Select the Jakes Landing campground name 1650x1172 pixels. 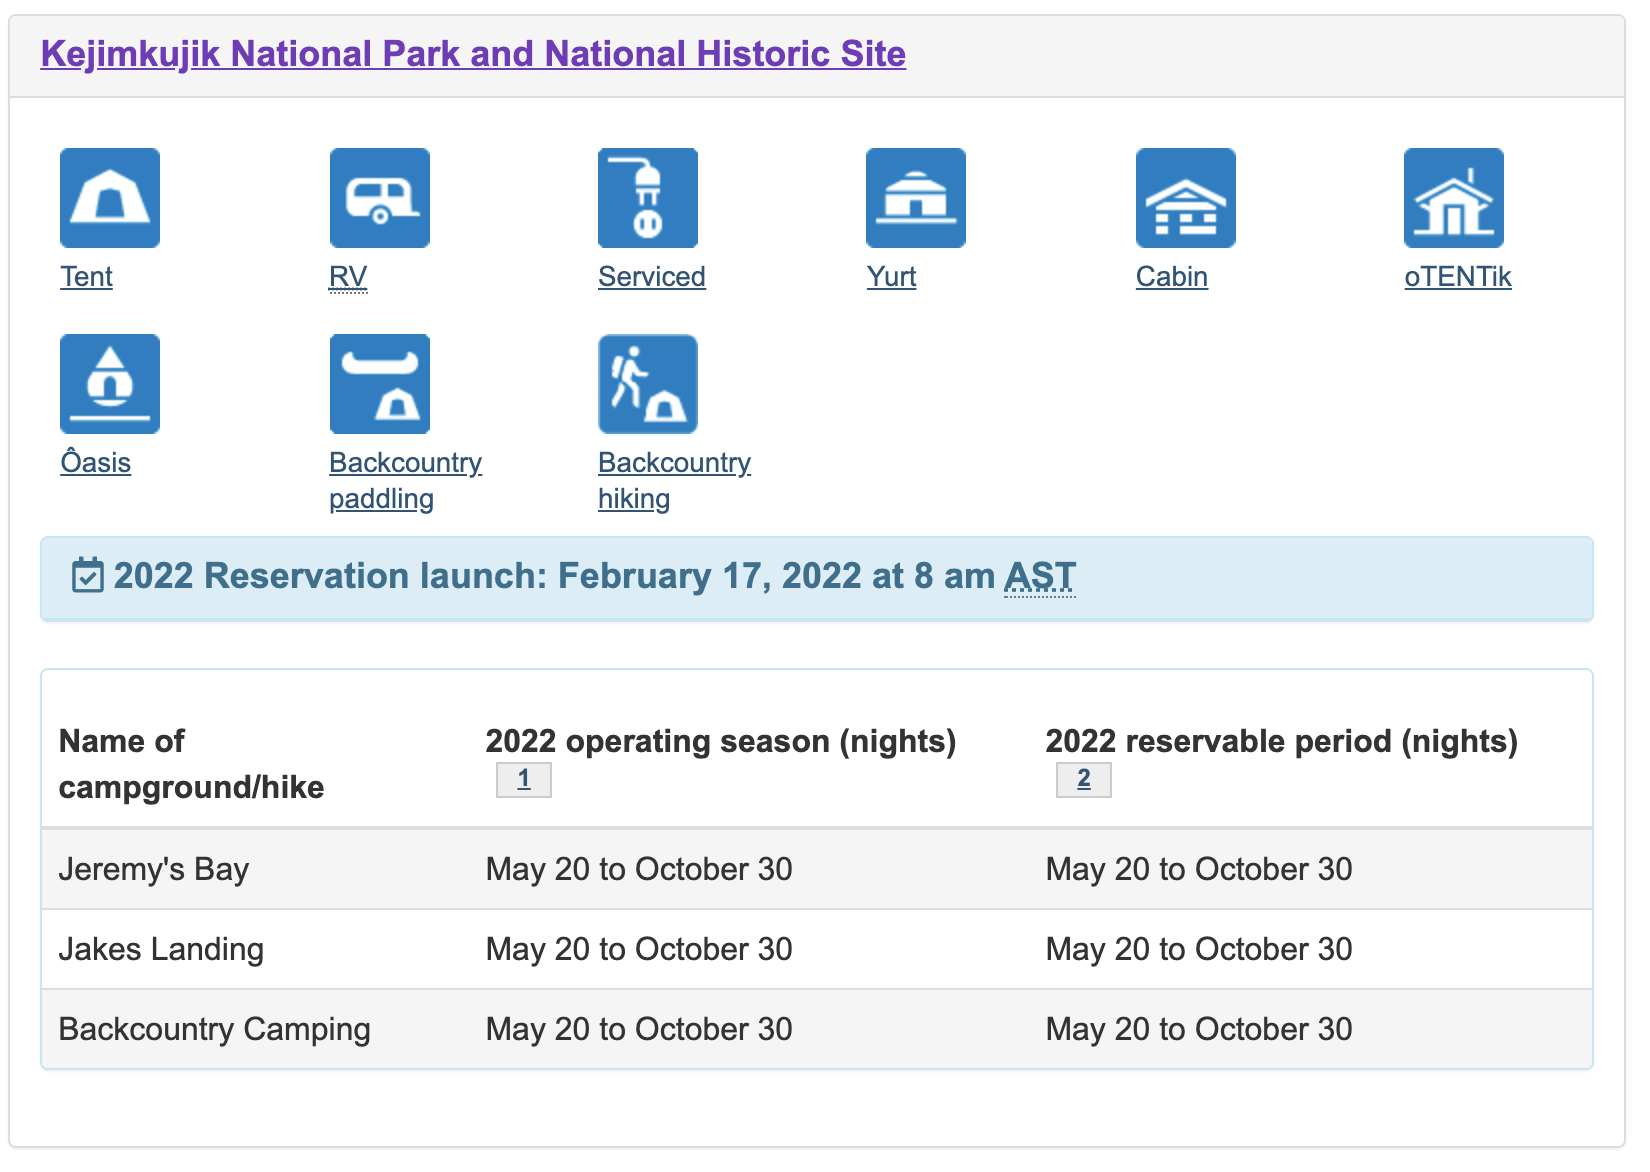tap(161, 949)
